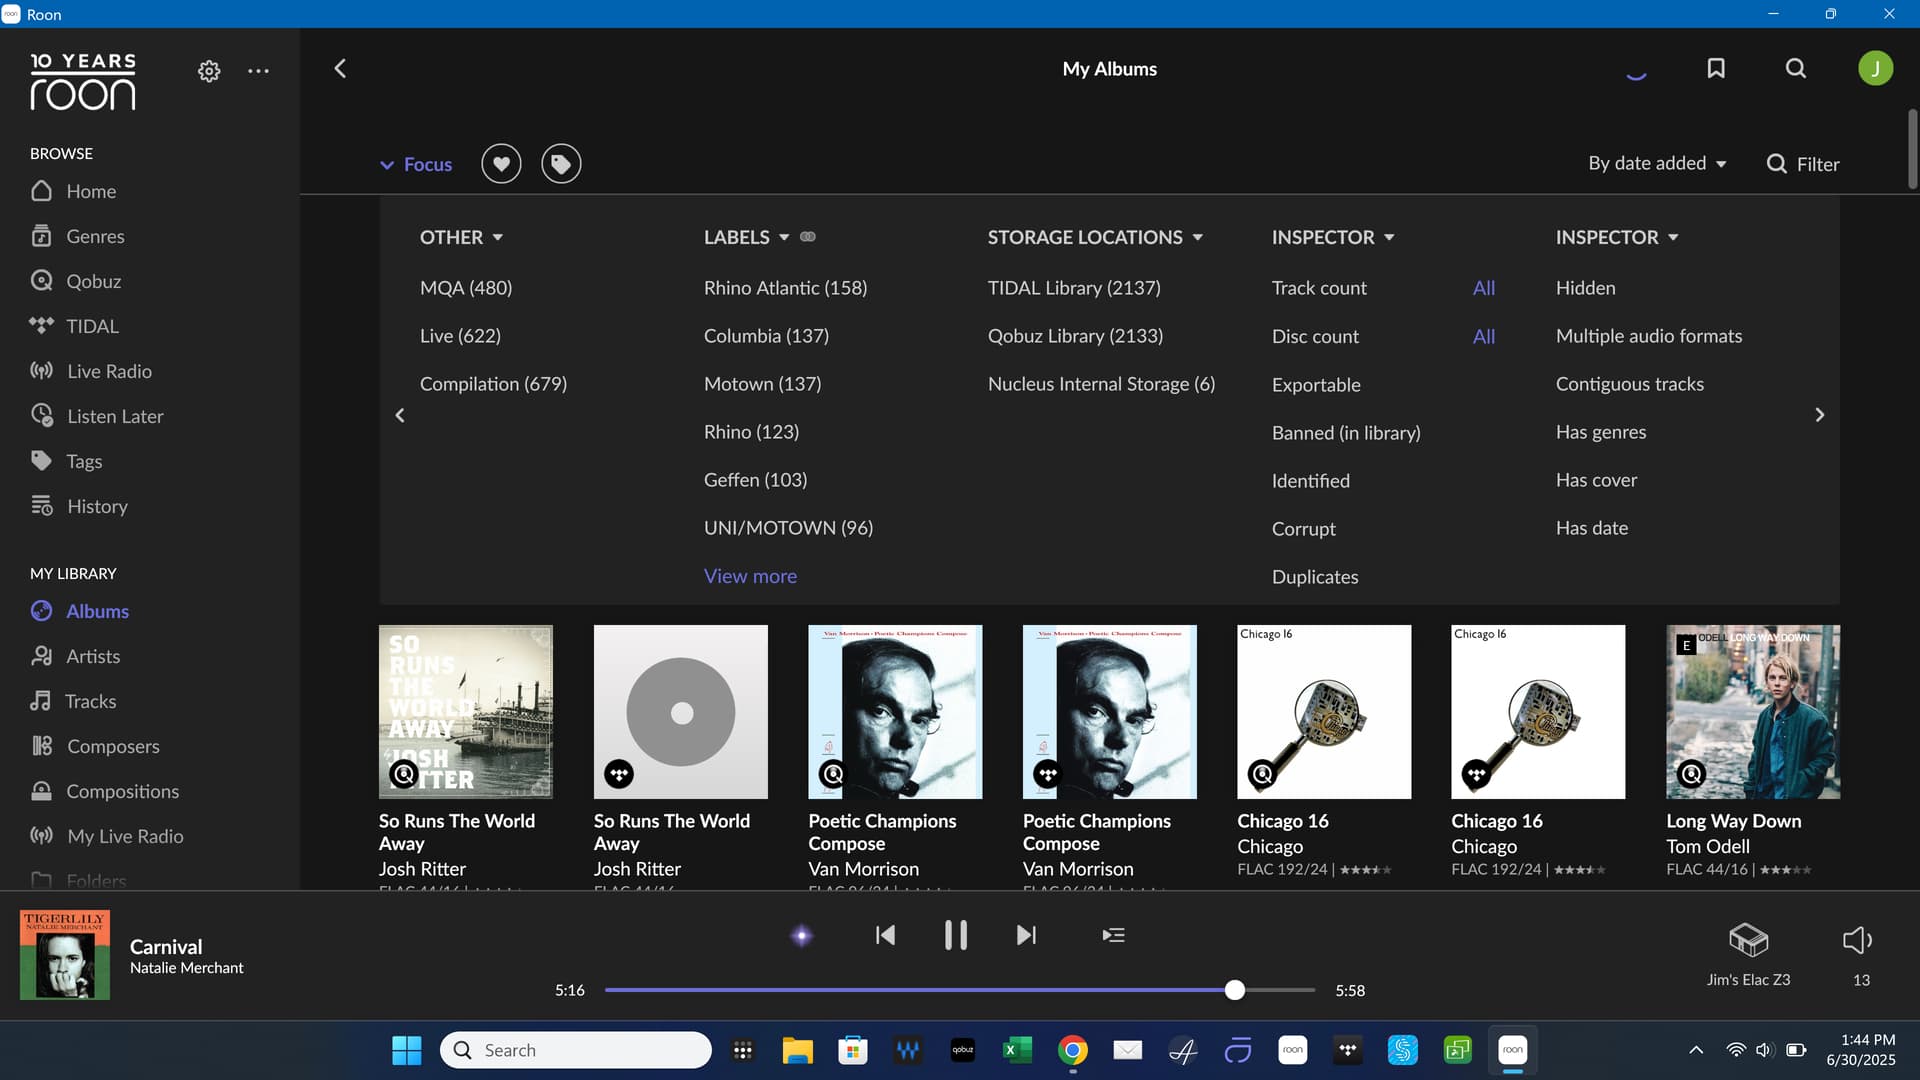Viewport: 1920px width, 1080px height.
Task: Select Geffen (103) label
Action: 755,480
